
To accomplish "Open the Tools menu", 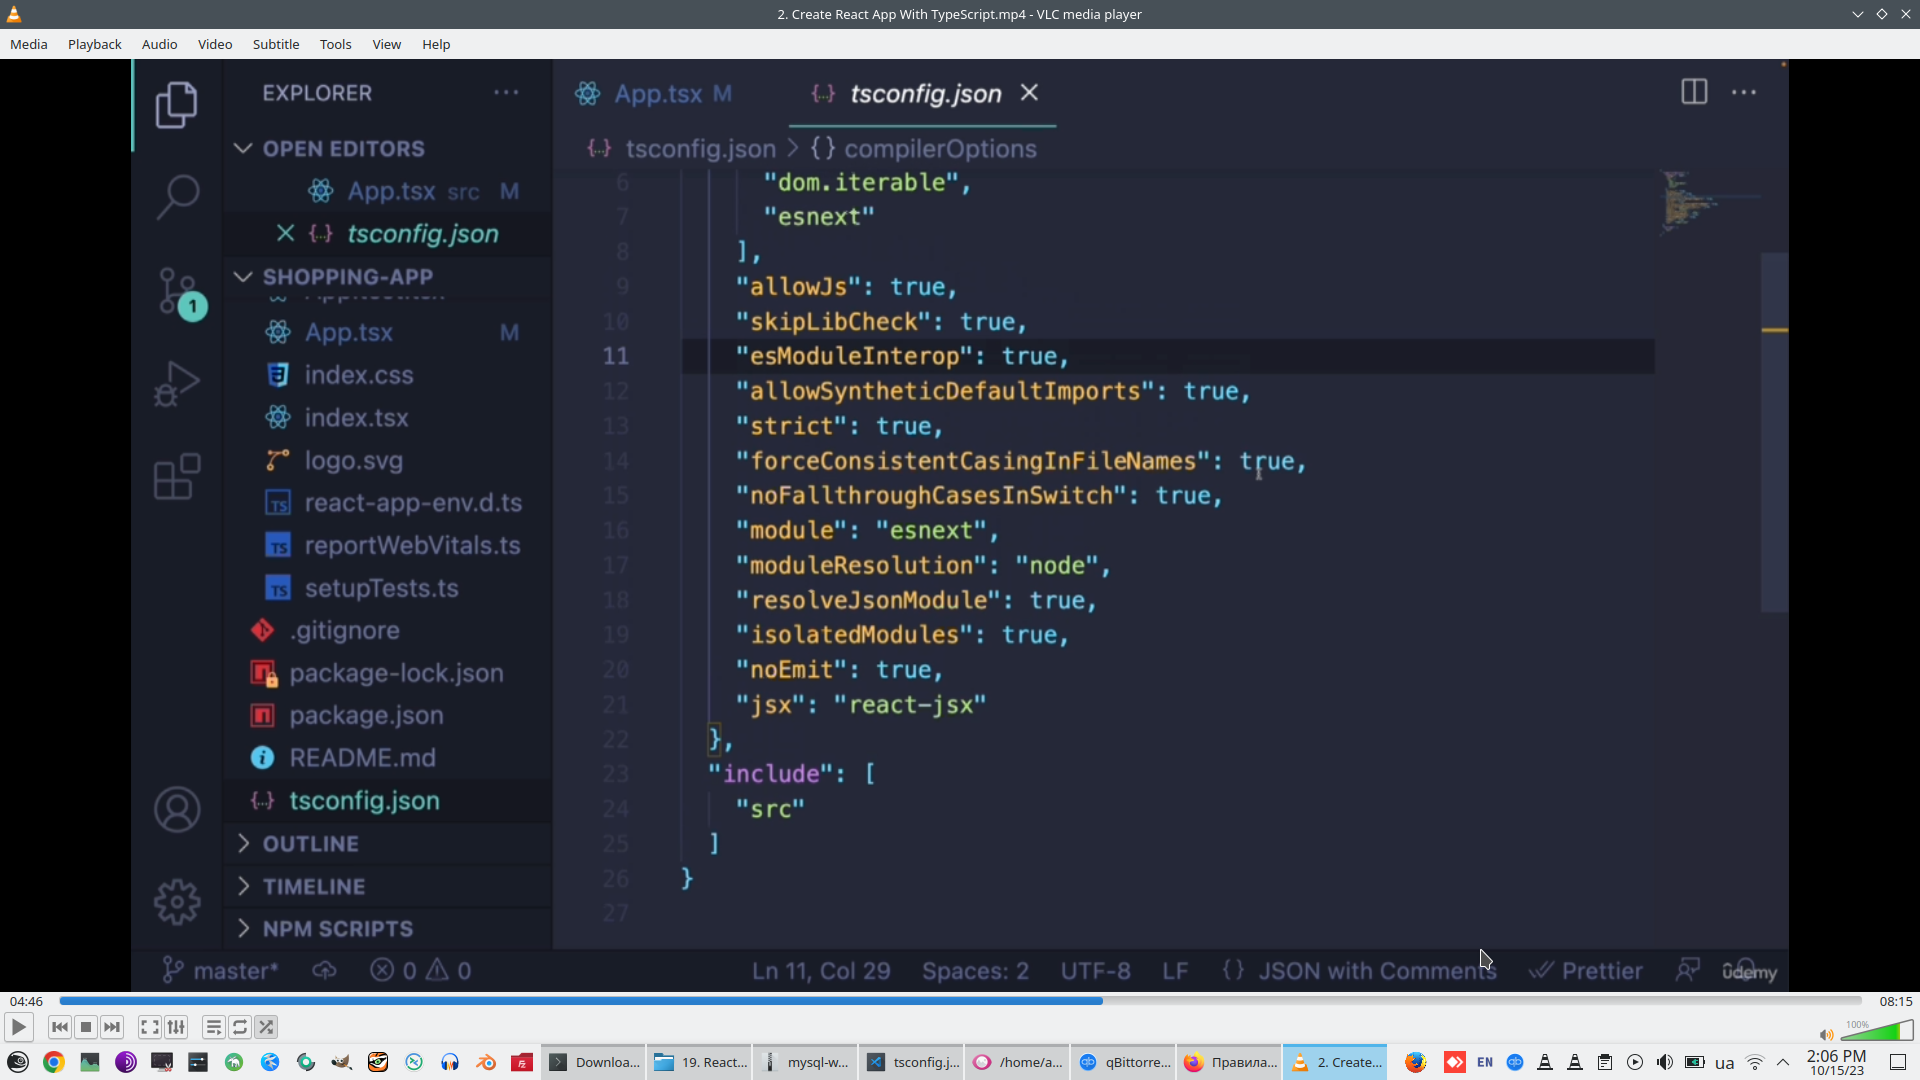I will (x=335, y=44).
